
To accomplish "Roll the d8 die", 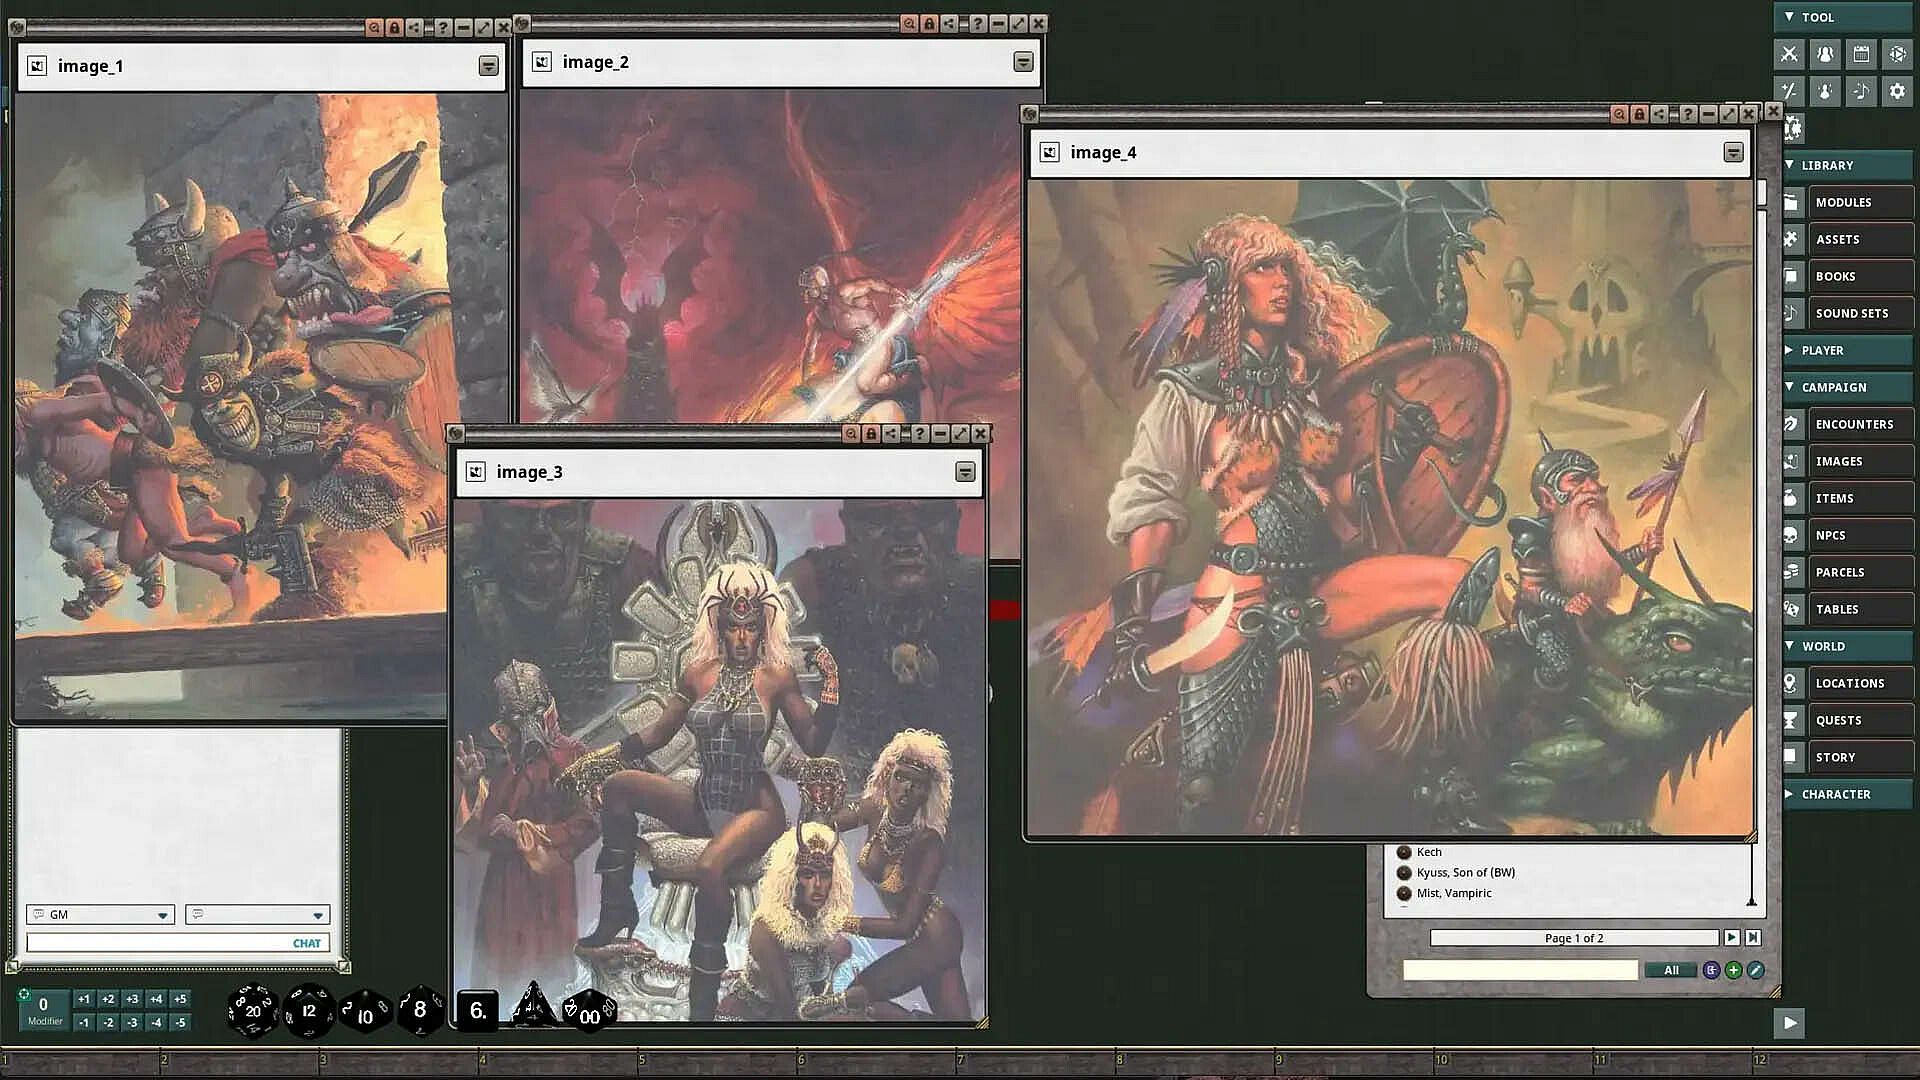I will [x=420, y=1011].
